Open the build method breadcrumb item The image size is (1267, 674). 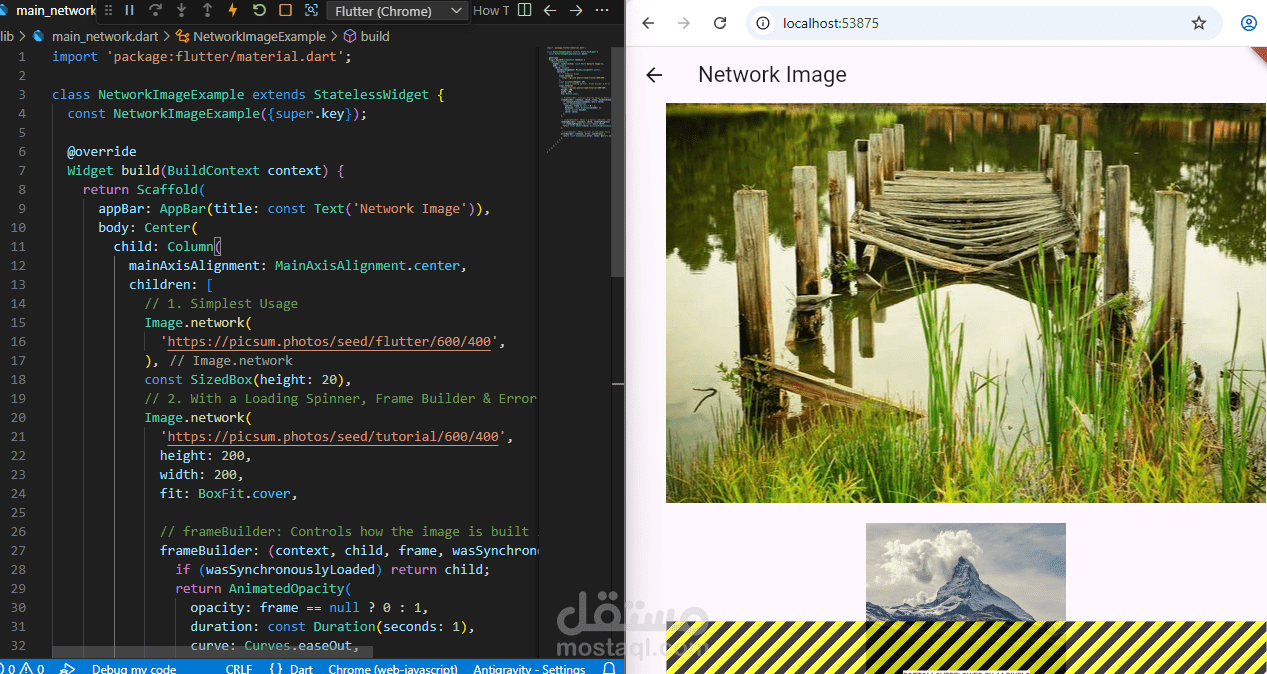click(x=366, y=36)
